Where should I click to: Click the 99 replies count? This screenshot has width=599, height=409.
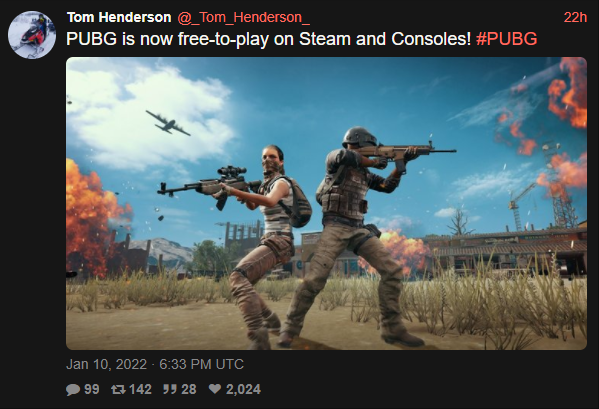click(92, 389)
